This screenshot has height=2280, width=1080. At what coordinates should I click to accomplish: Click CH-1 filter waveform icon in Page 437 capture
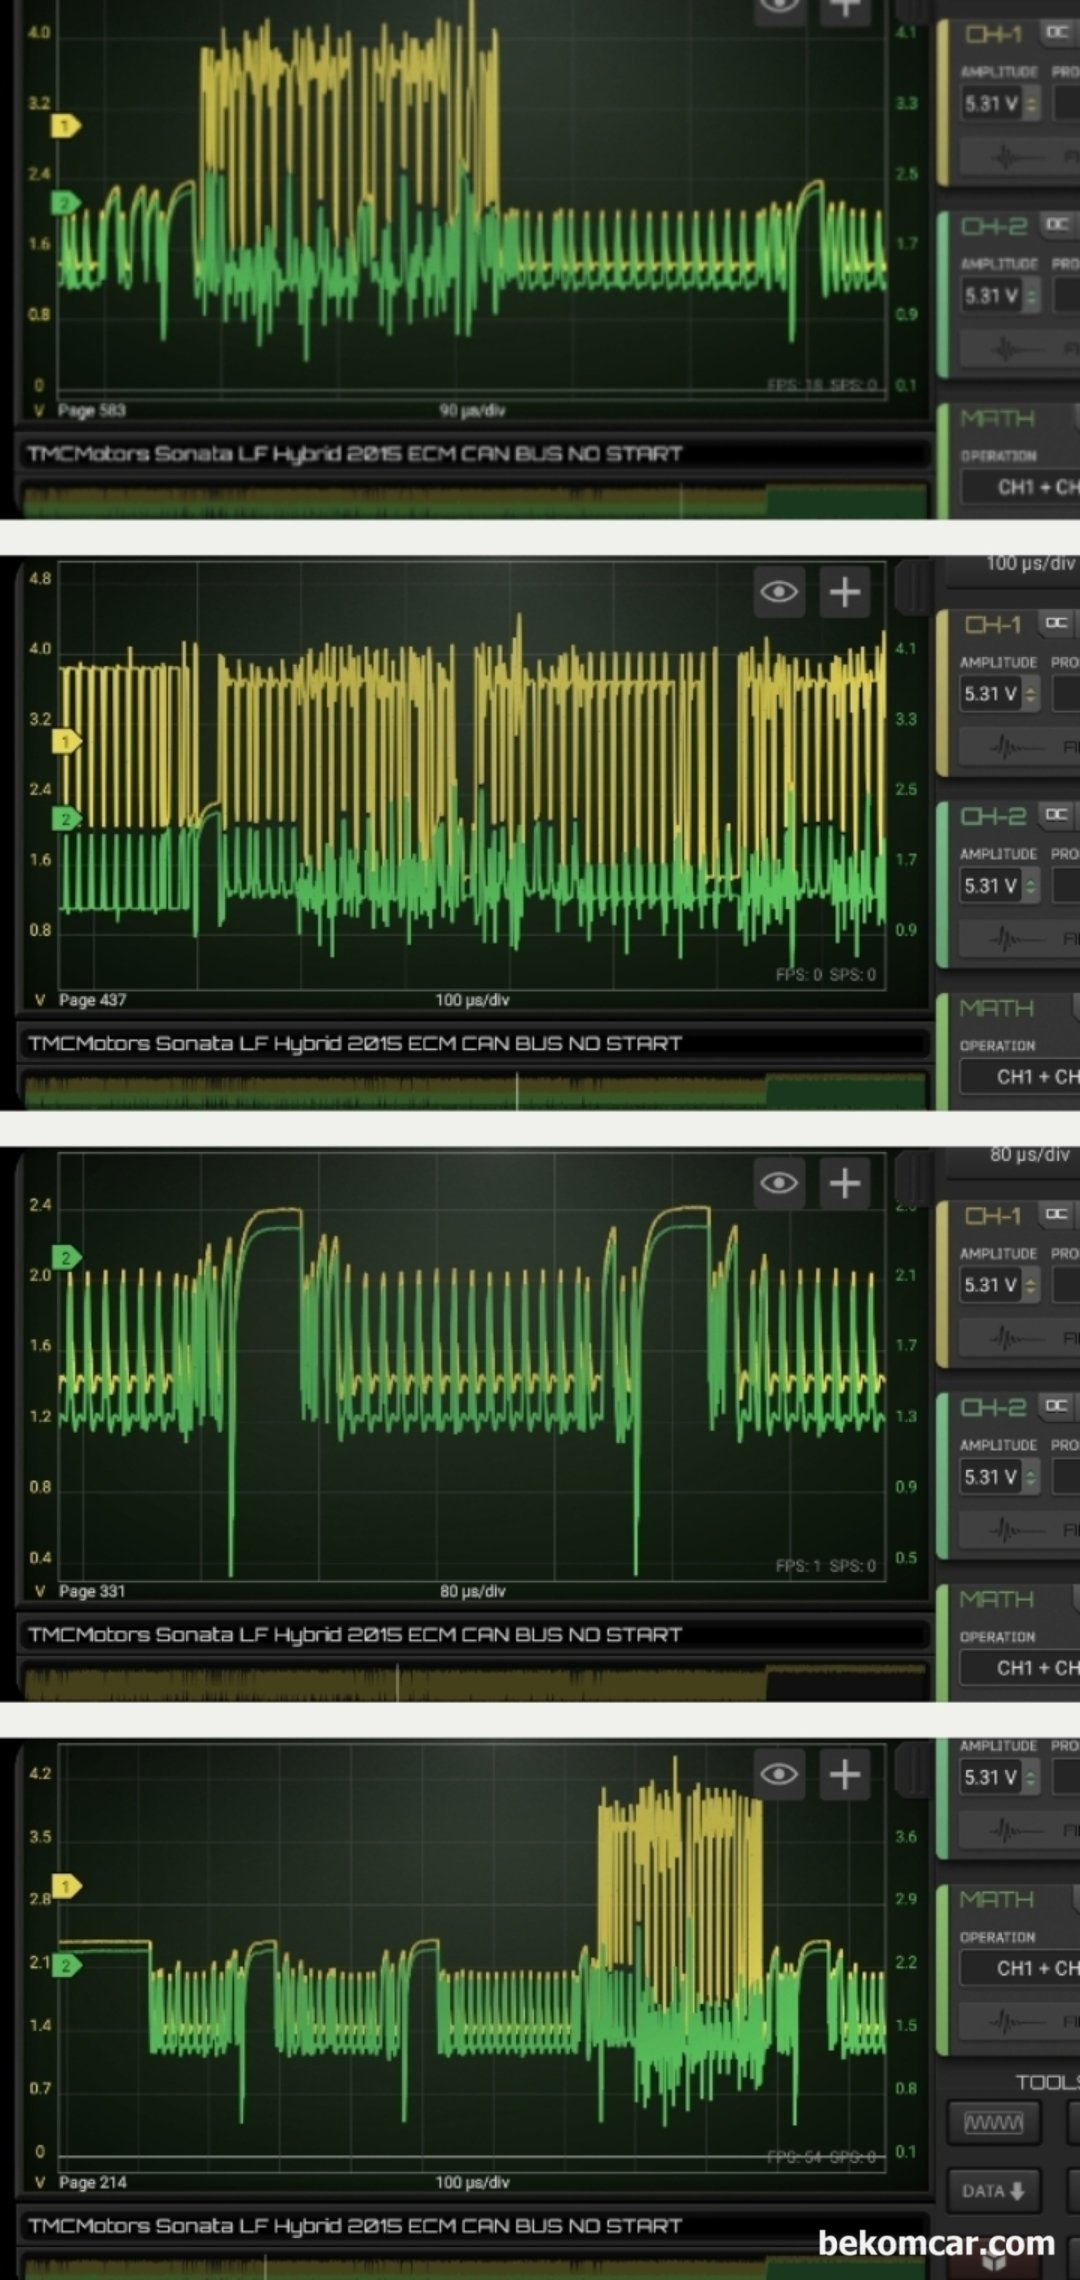1004,746
